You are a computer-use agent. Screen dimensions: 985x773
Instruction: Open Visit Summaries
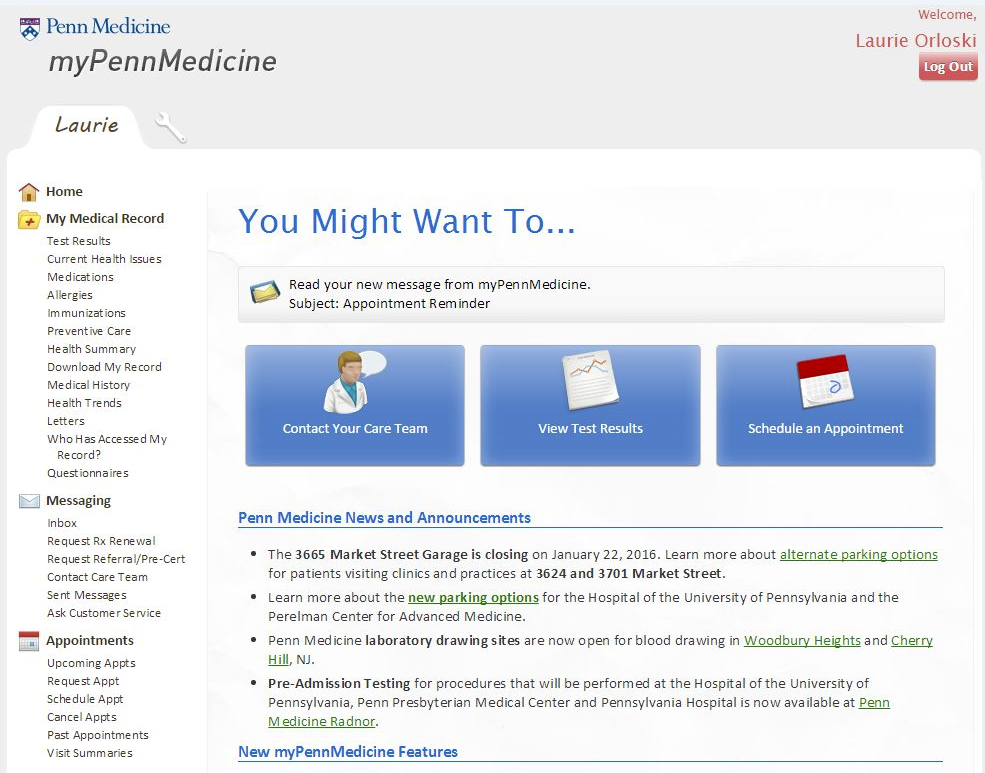(90, 753)
